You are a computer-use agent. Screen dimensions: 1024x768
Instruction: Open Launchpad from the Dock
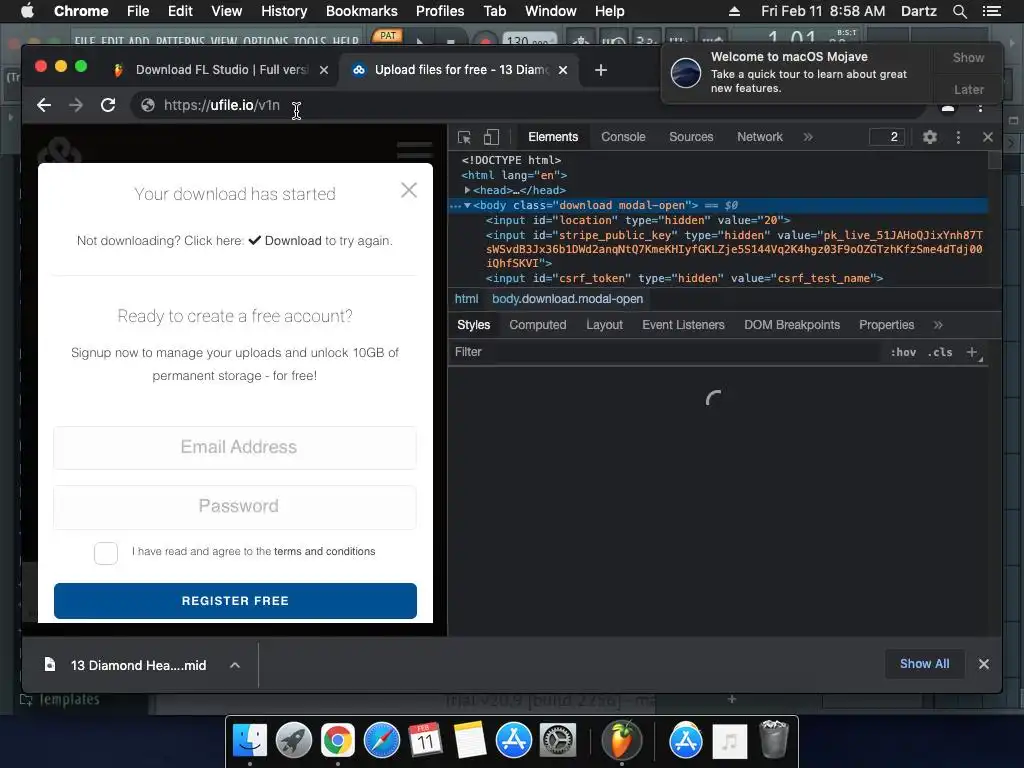coord(294,740)
